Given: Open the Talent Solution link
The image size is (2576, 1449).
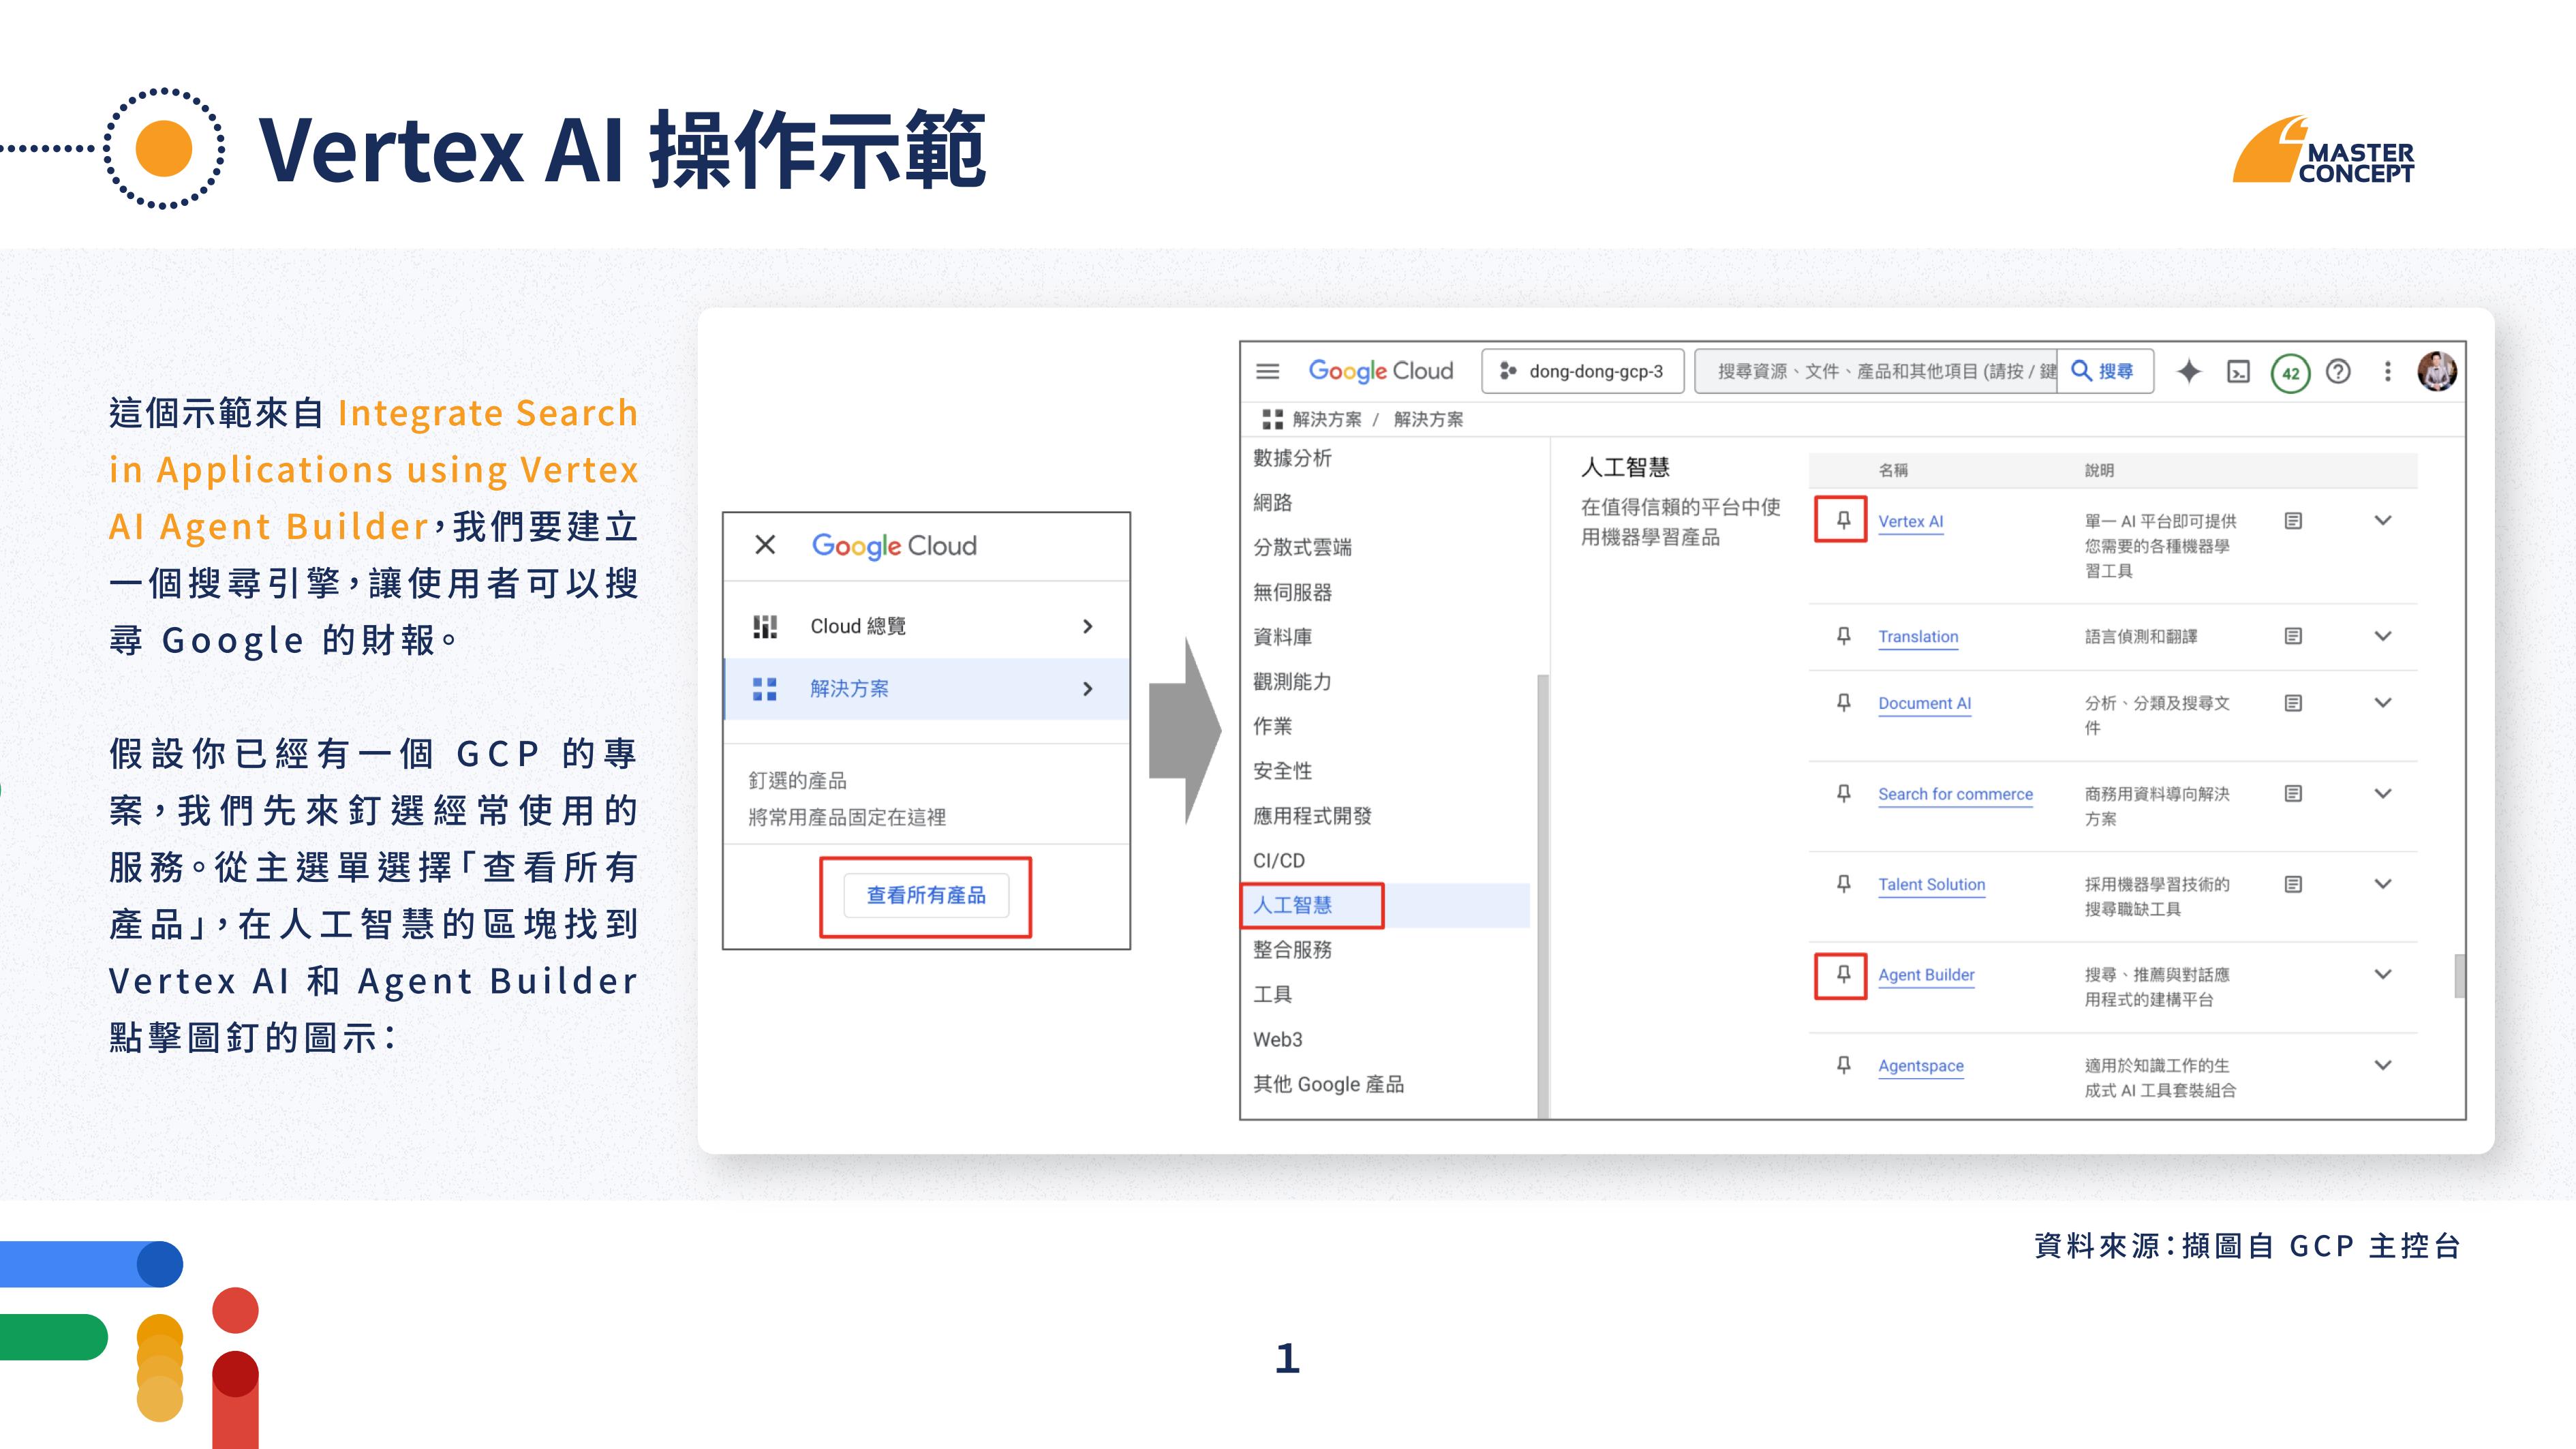Looking at the screenshot, I should (1931, 884).
